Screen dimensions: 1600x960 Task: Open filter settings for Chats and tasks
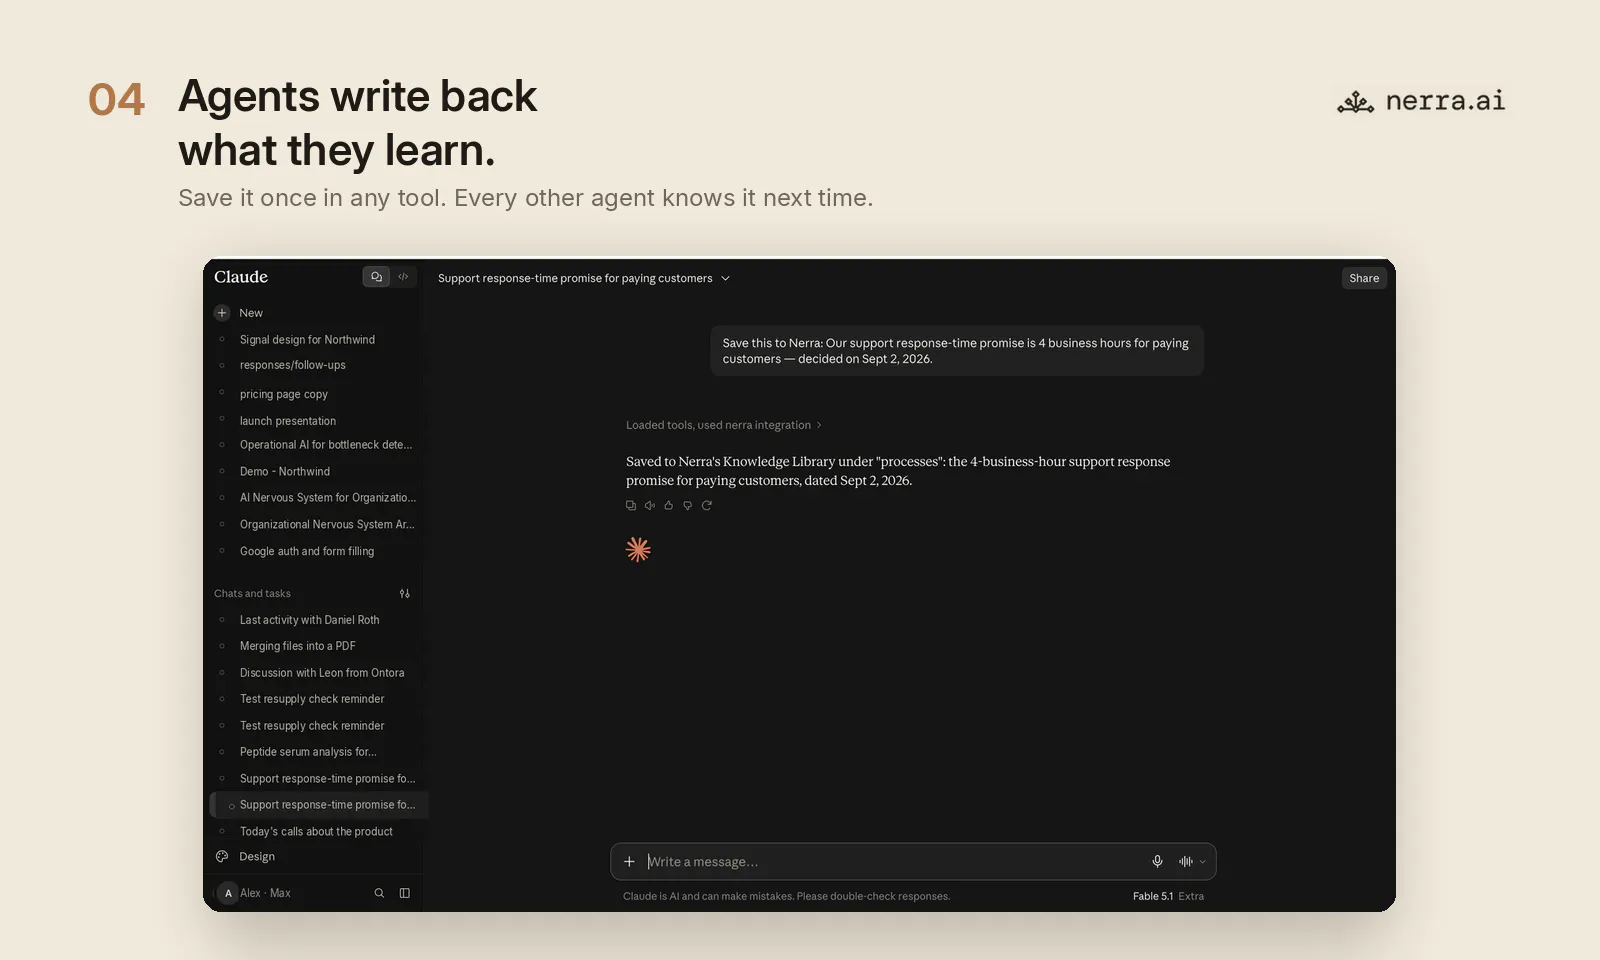[x=405, y=593]
